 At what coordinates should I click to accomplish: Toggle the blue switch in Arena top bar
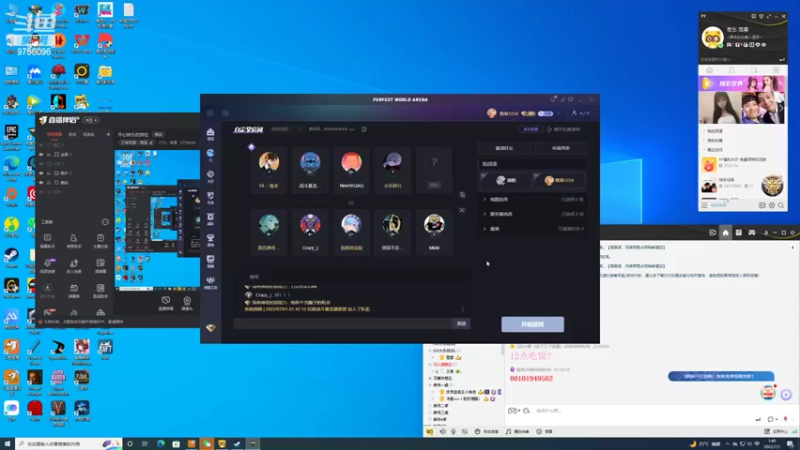[x=545, y=113]
